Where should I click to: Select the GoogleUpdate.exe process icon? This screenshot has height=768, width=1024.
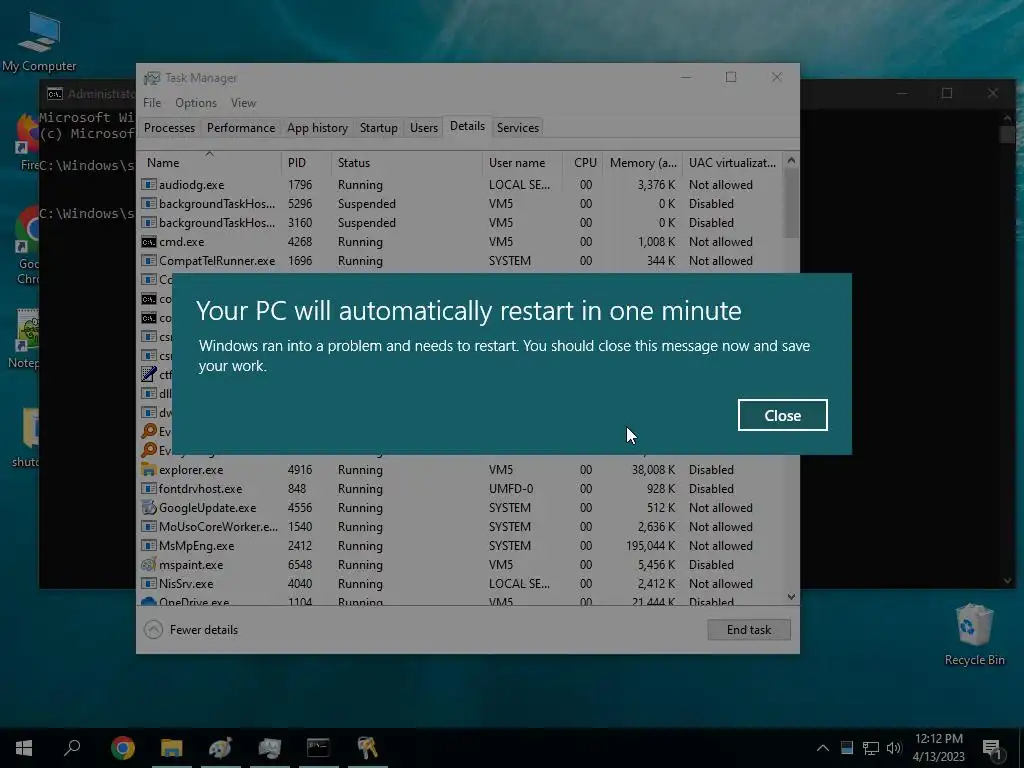[149, 507]
